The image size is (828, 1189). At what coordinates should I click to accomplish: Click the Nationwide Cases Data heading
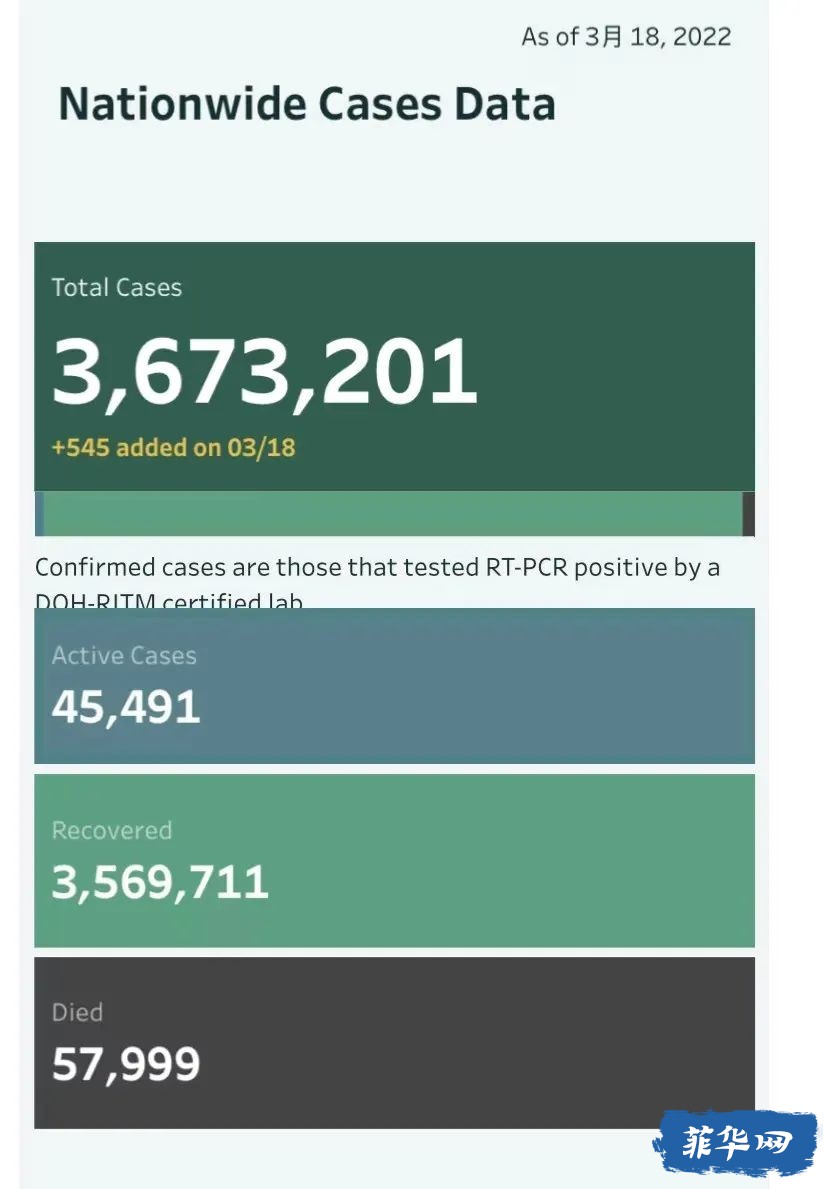307,104
